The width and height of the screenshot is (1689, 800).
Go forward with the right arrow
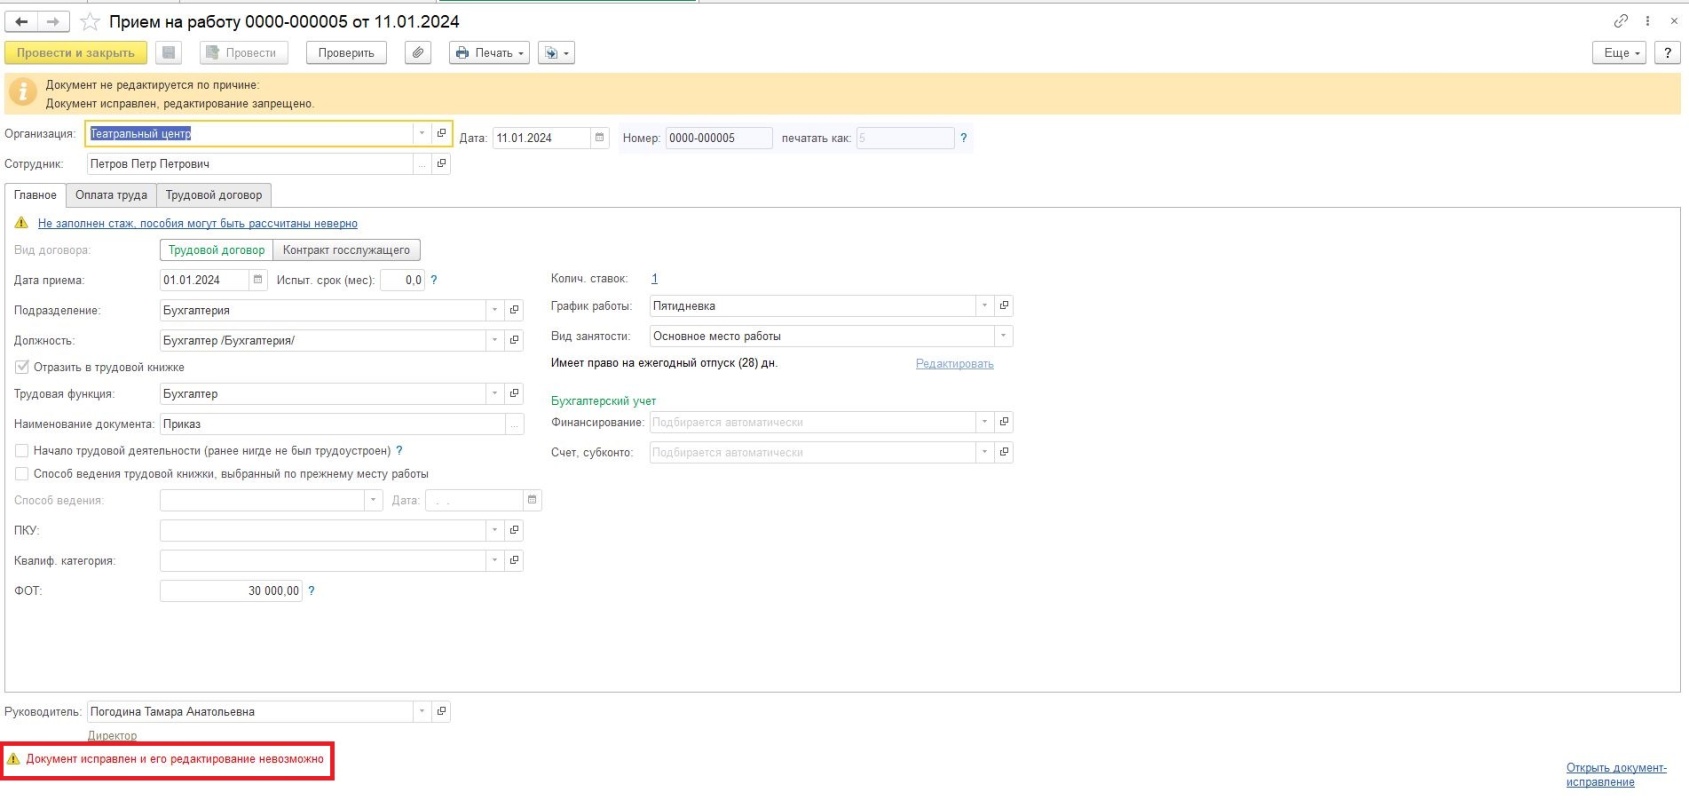pos(53,21)
